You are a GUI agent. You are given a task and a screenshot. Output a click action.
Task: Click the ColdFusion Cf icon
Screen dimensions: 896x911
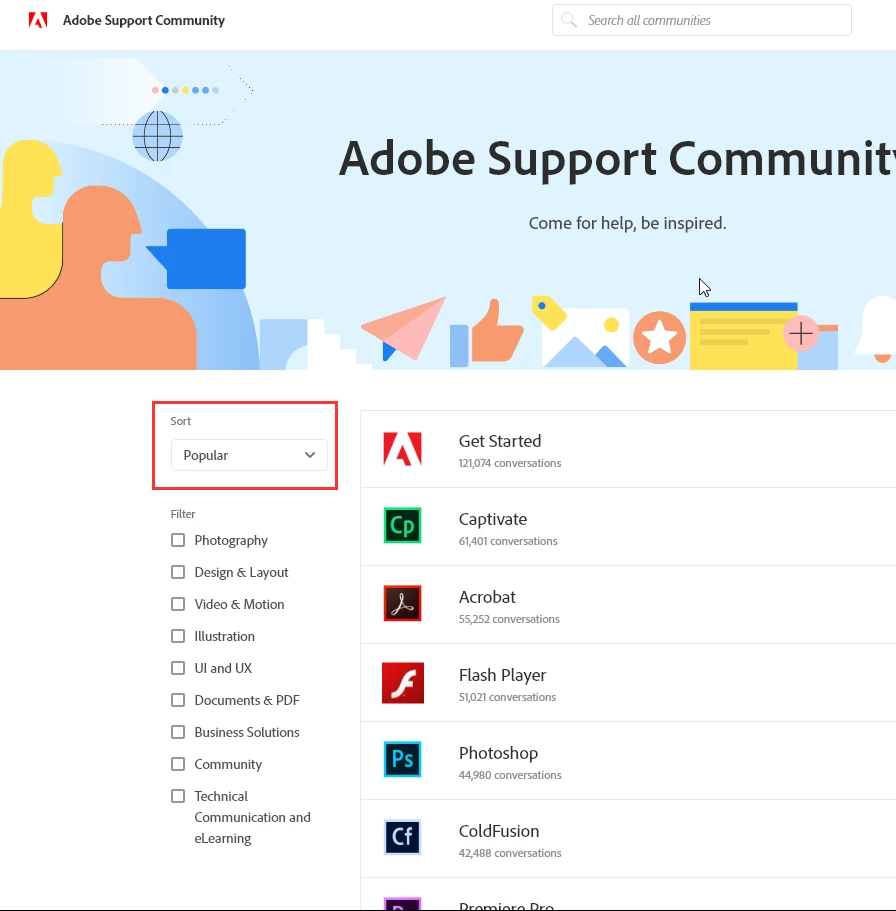point(402,837)
